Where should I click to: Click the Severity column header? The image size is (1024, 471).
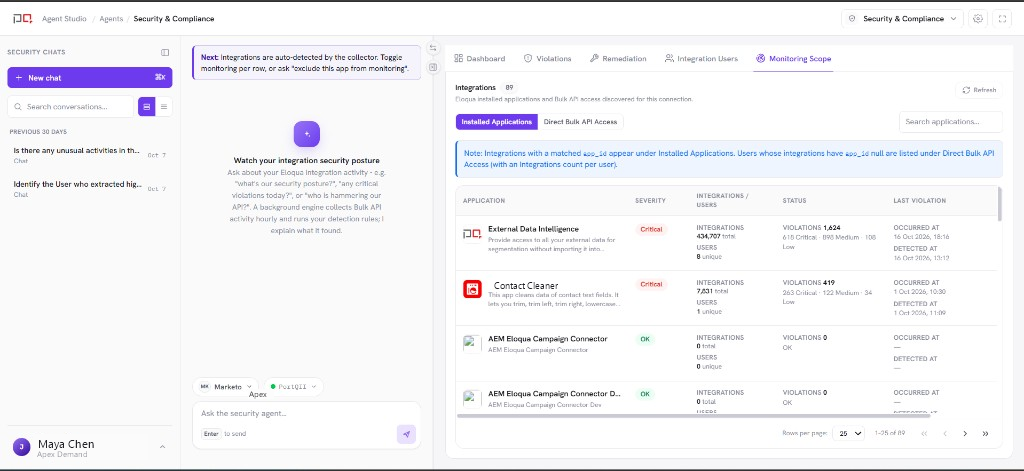pos(650,201)
